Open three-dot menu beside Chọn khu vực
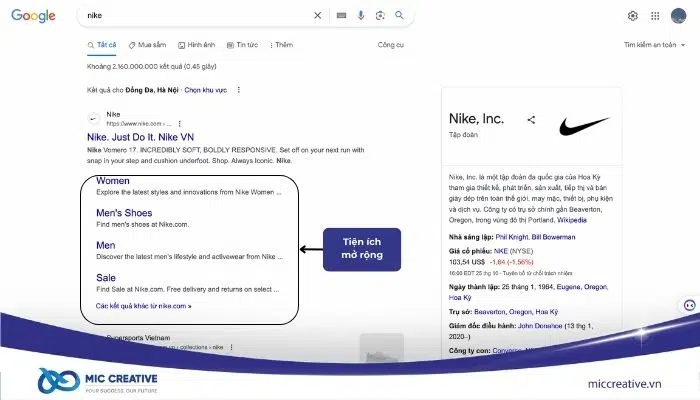 [x=239, y=90]
